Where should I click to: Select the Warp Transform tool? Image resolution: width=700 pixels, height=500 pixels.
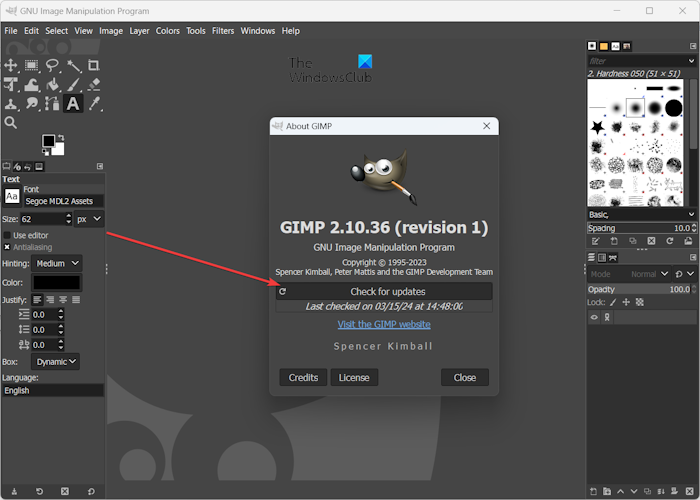click(x=31, y=84)
